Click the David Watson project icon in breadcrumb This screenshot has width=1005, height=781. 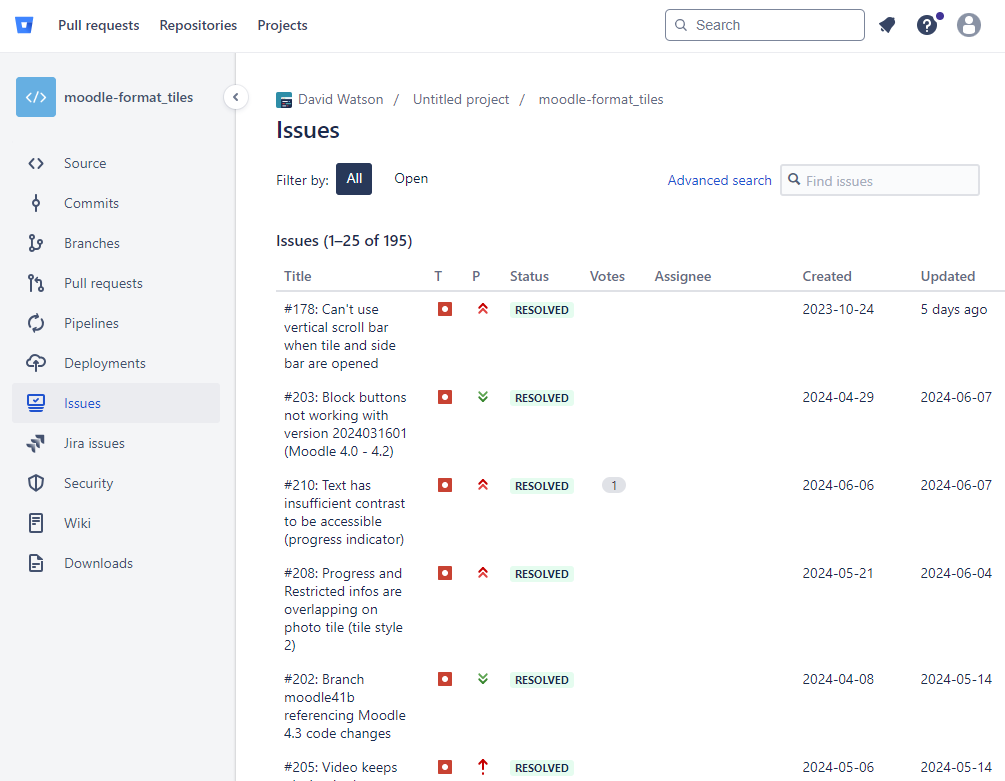(284, 100)
